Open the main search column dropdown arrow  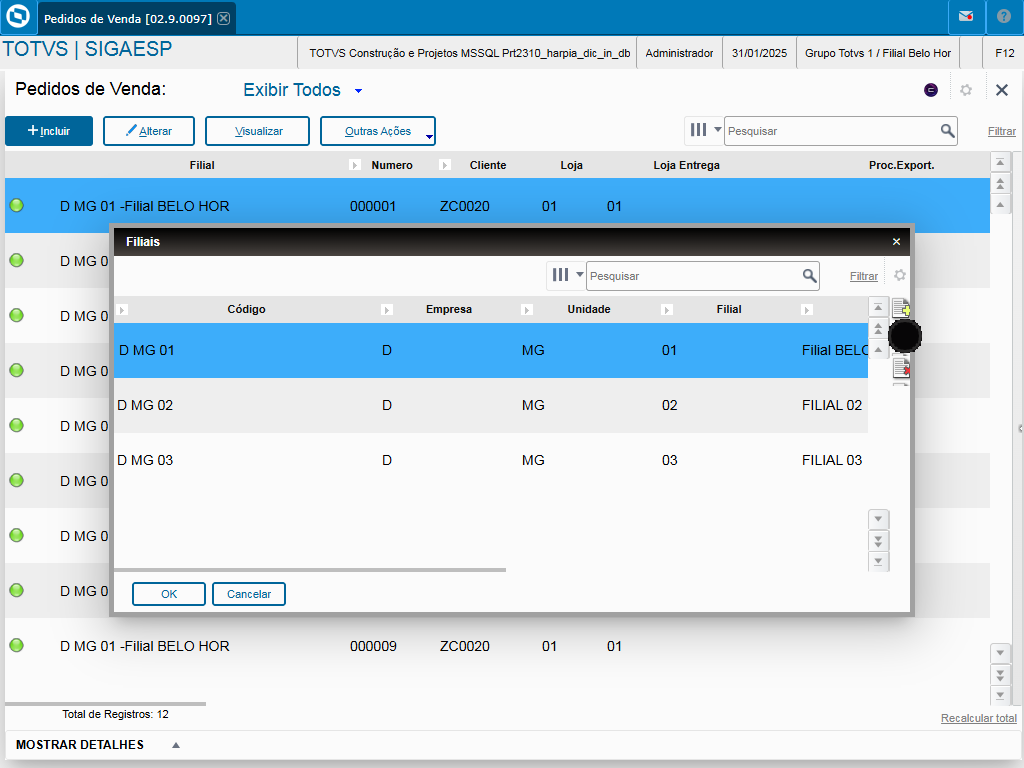717,129
